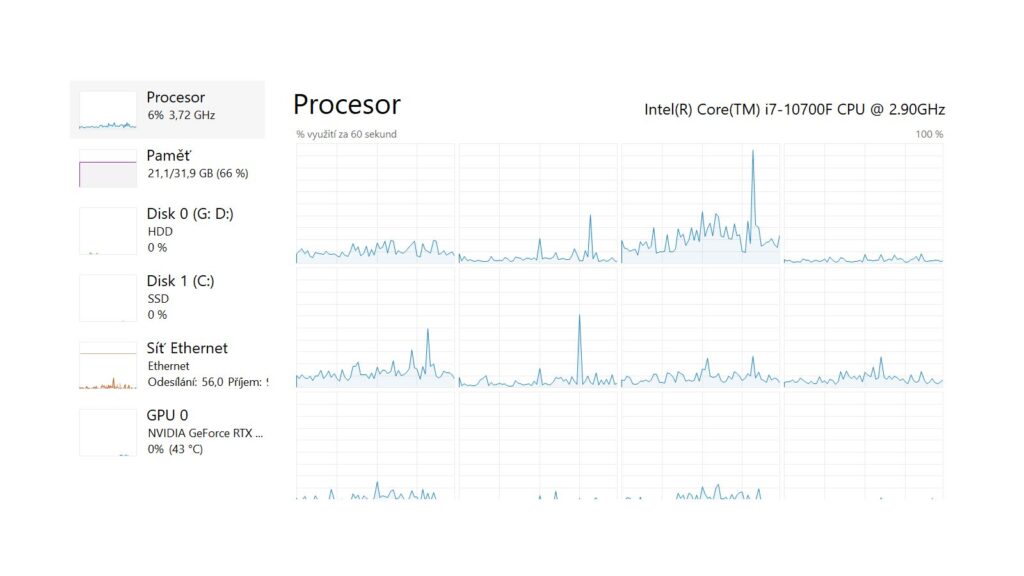Open the Paměť memory panel
This screenshot has height=576, width=1024.
tap(167, 168)
